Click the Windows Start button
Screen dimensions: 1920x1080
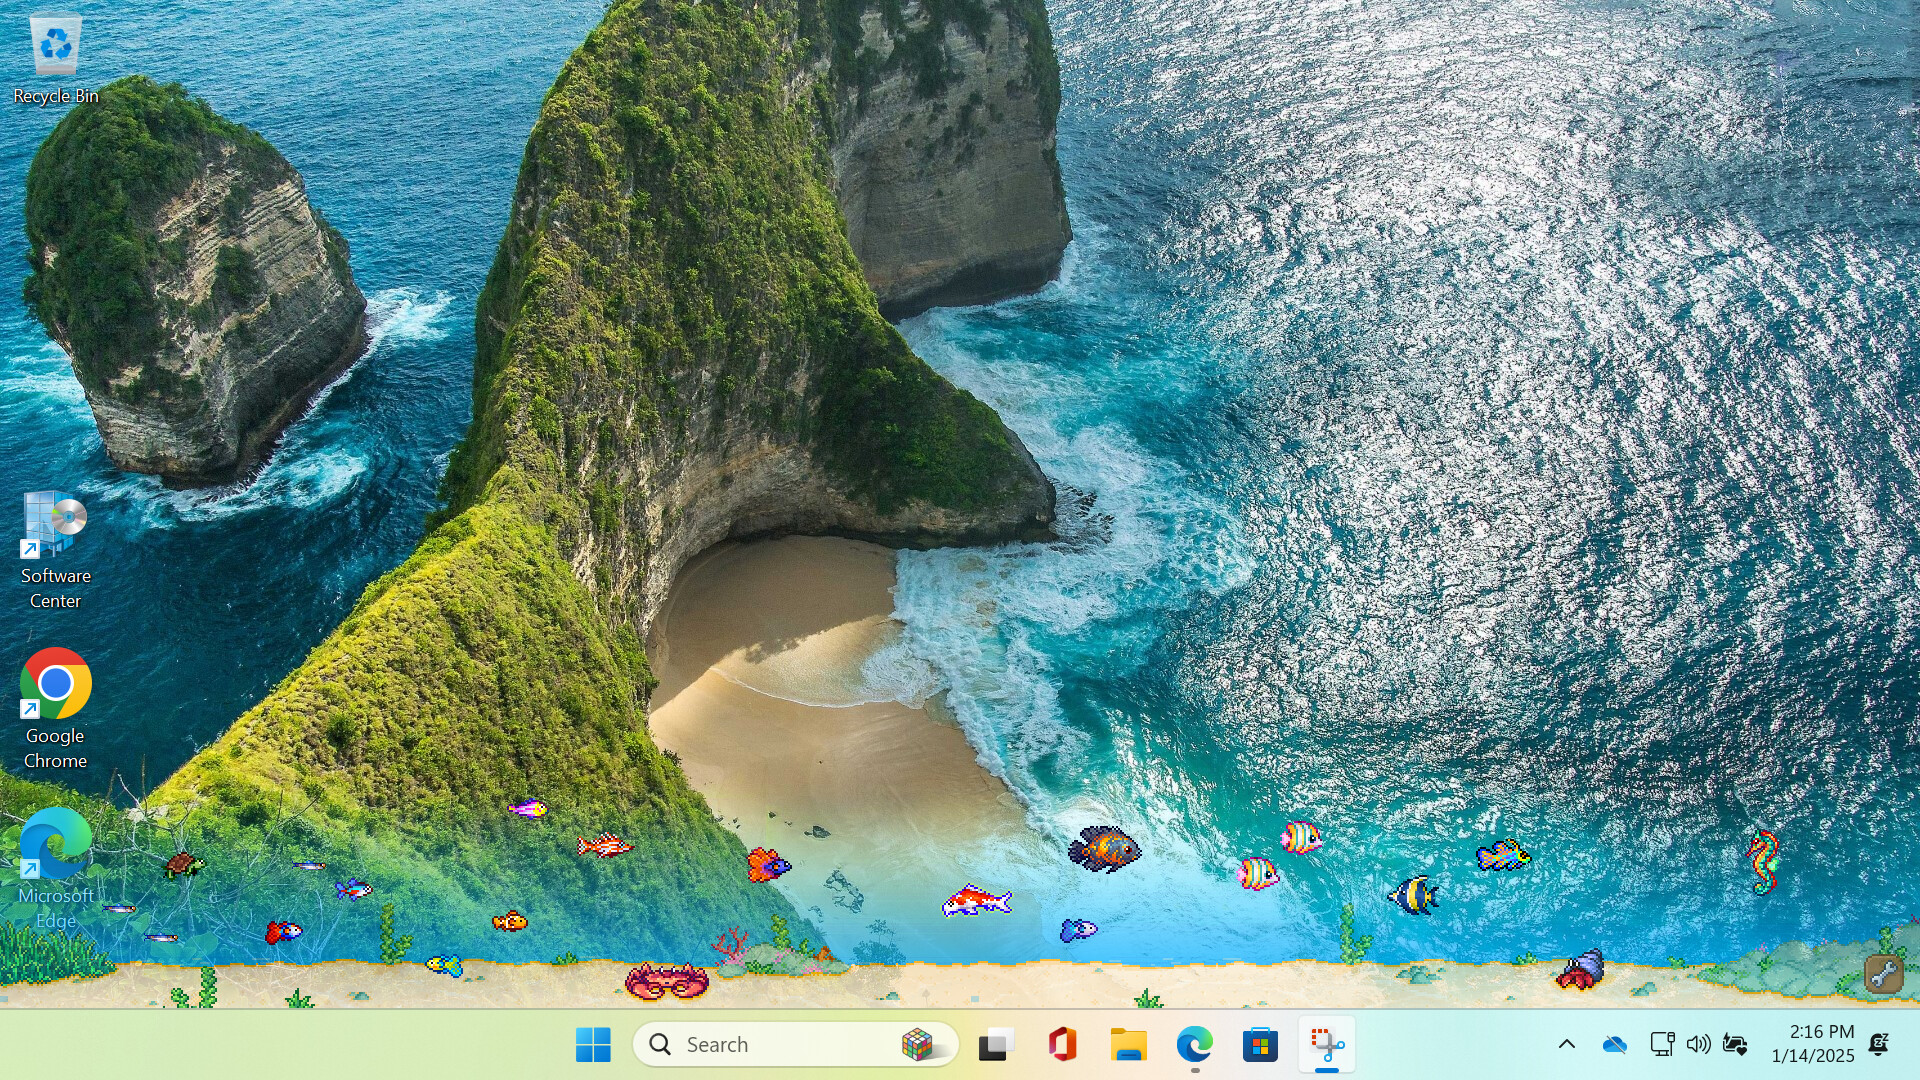(x=594, y=1044)
